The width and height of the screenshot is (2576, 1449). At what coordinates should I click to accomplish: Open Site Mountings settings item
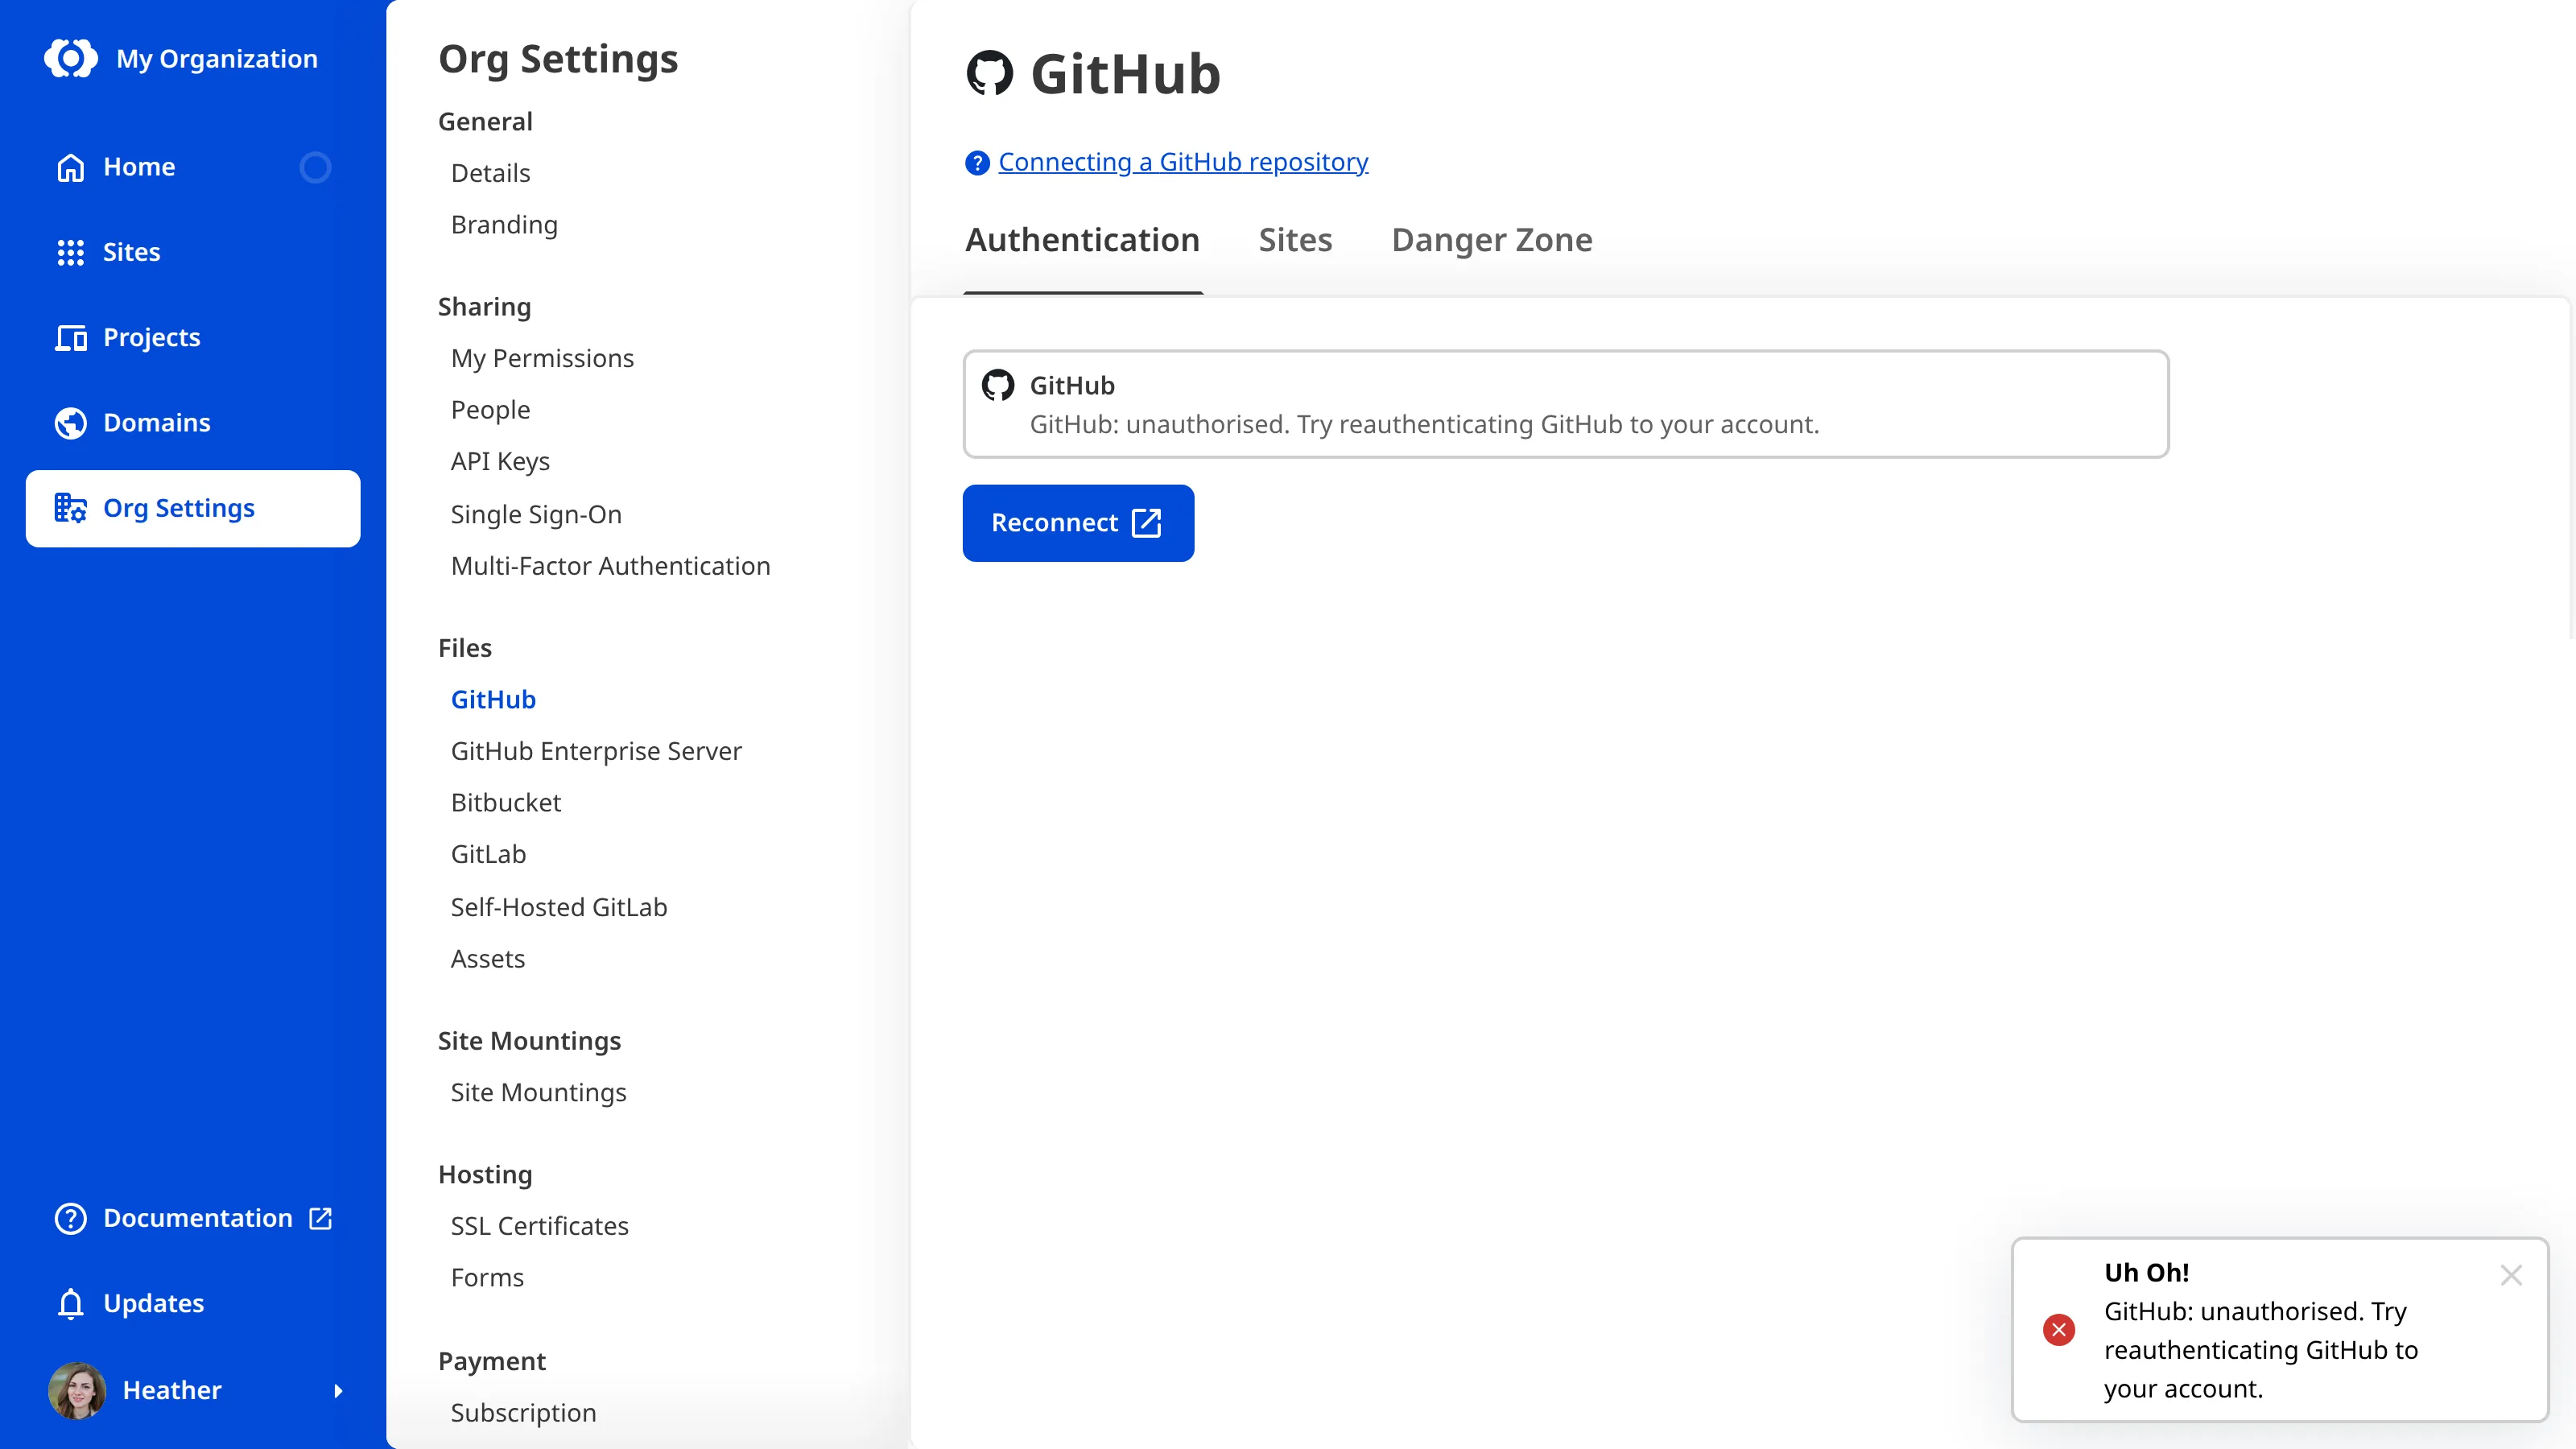point(538,1093)
